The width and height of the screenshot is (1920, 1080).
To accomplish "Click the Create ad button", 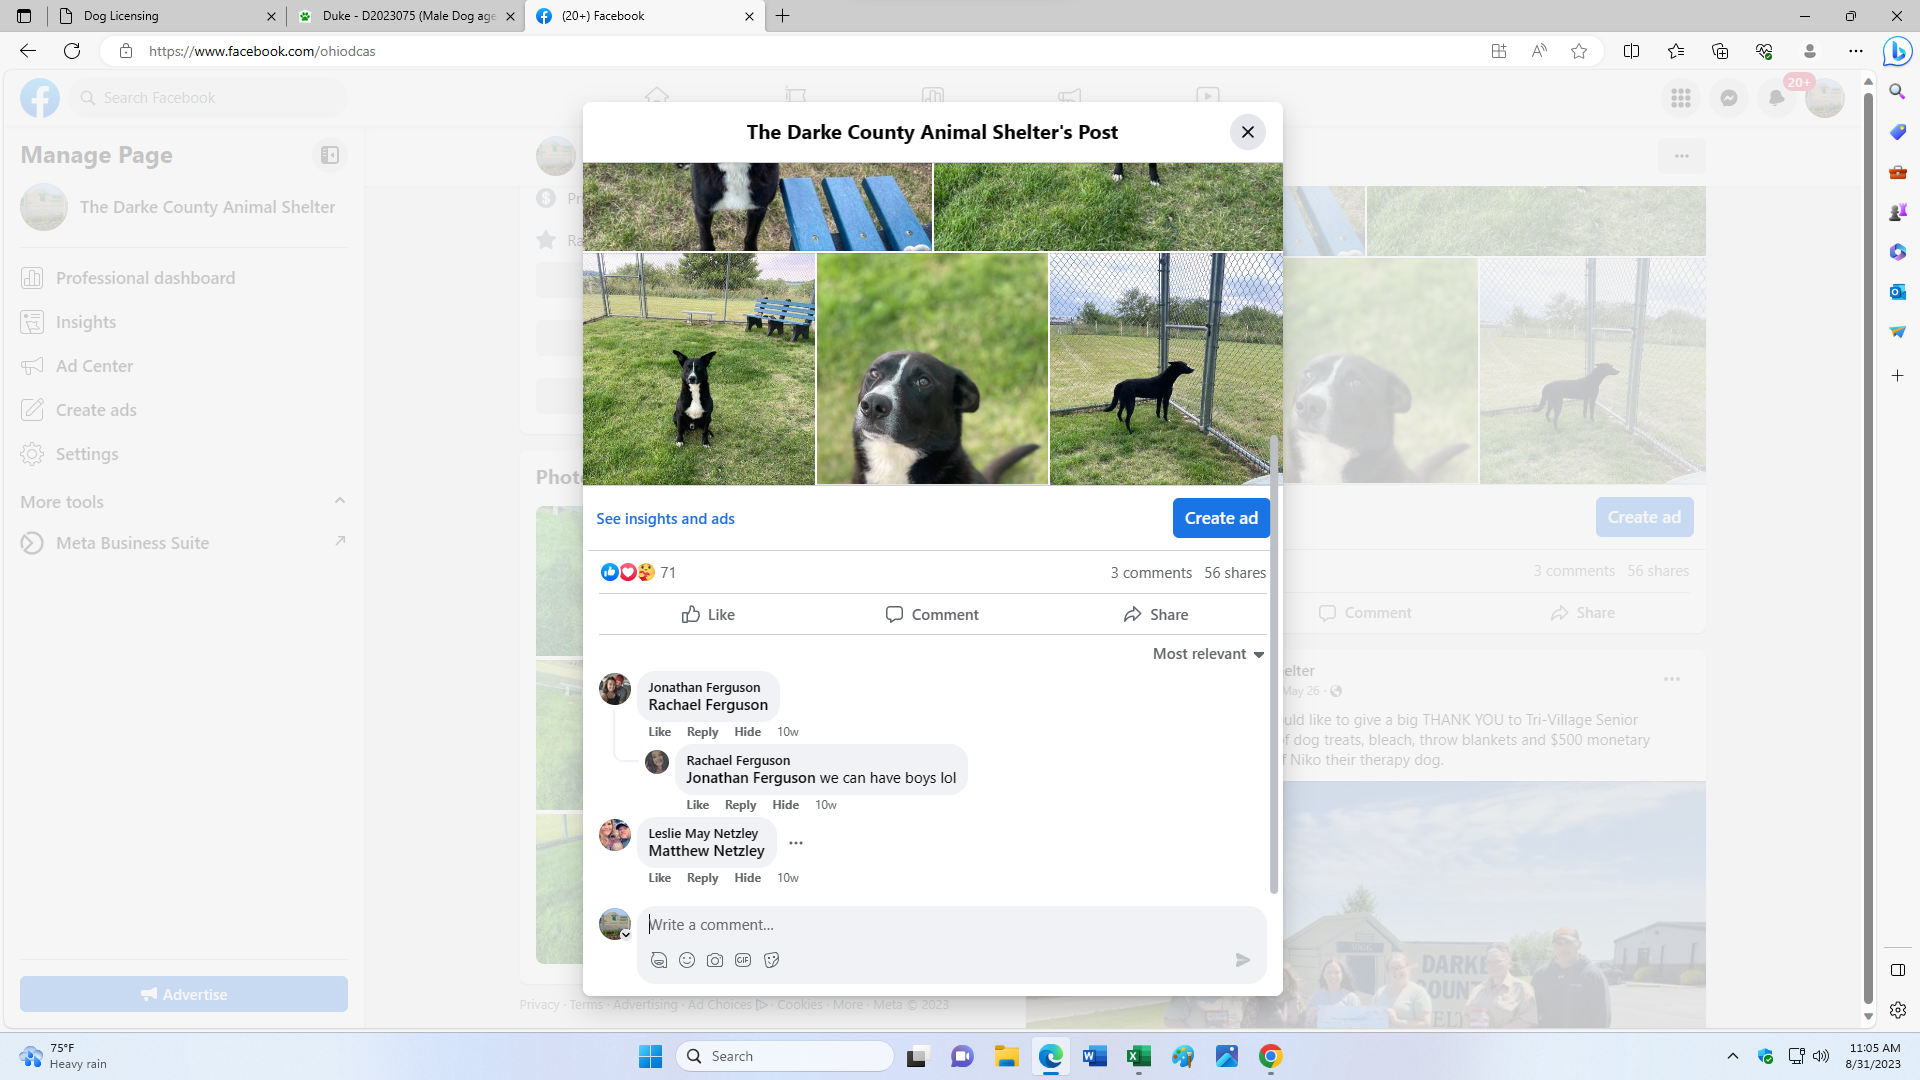I will tap(1220, 518).
